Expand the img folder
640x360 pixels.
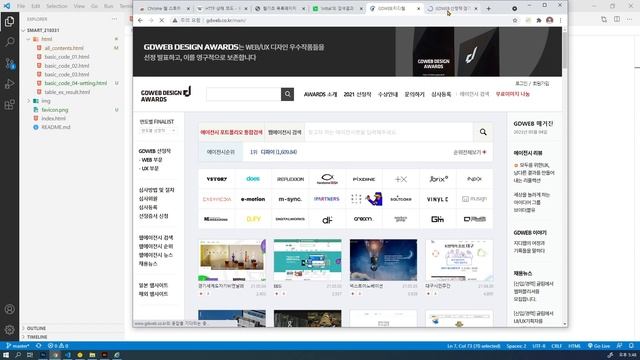pyautogui.click(x=45, y=101)
